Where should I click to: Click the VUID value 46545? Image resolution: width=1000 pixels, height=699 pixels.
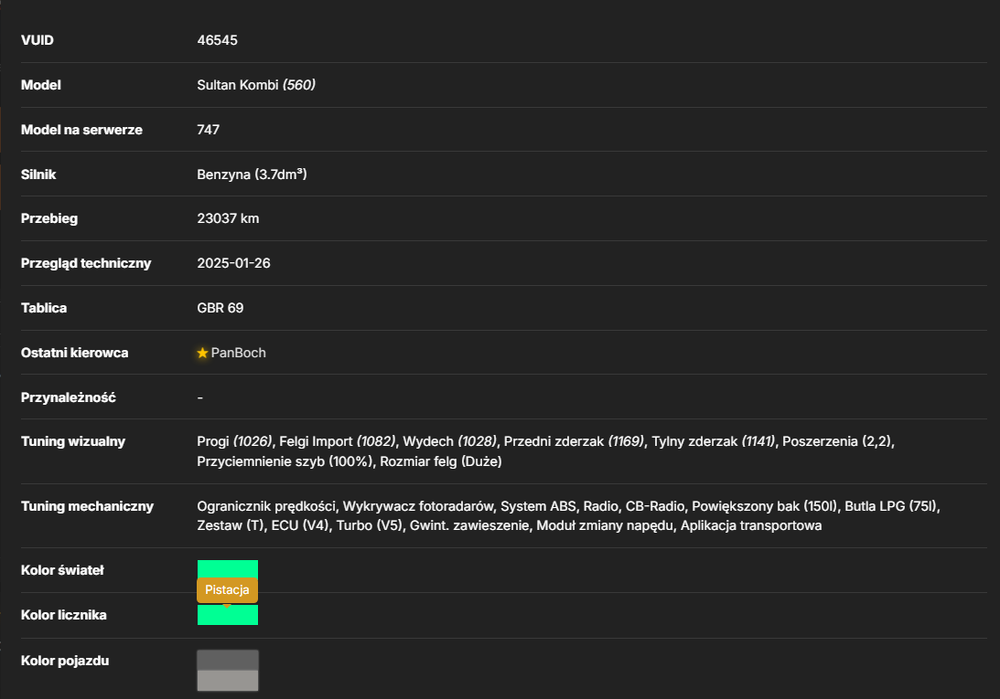(217, 40)
